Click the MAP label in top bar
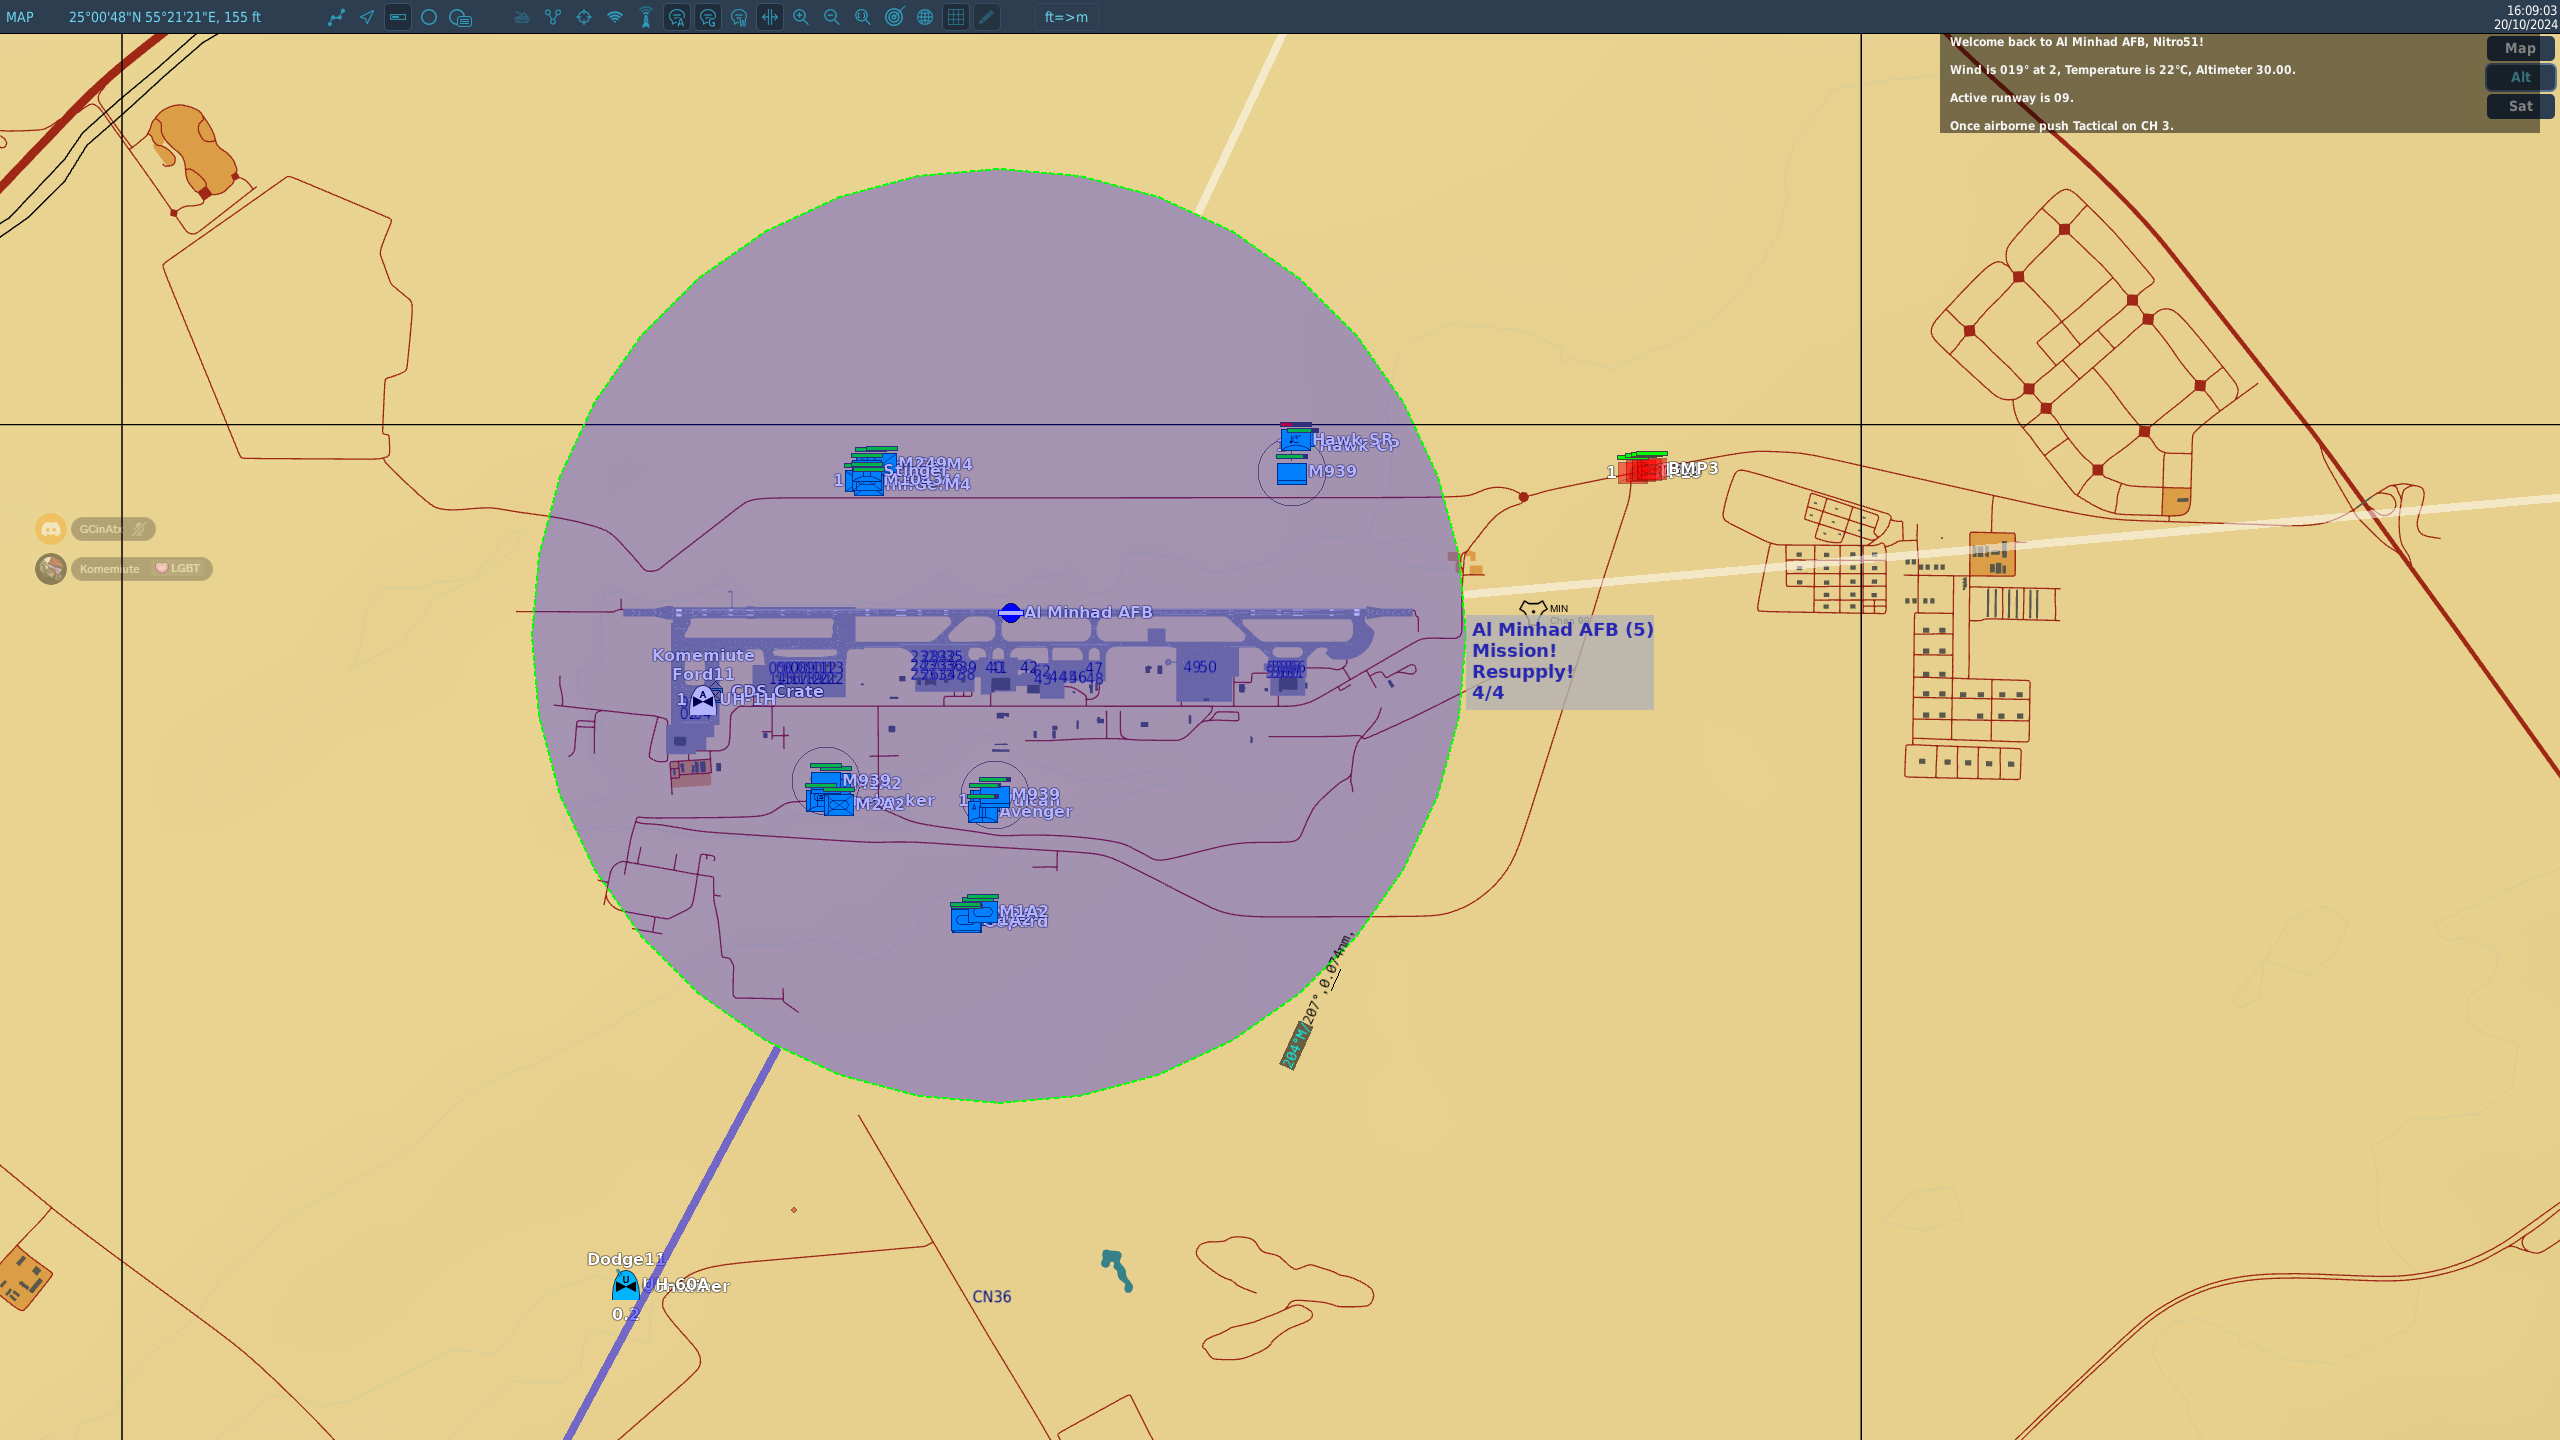Viewport: 2560px width, 1440px height. click(20, 17)
